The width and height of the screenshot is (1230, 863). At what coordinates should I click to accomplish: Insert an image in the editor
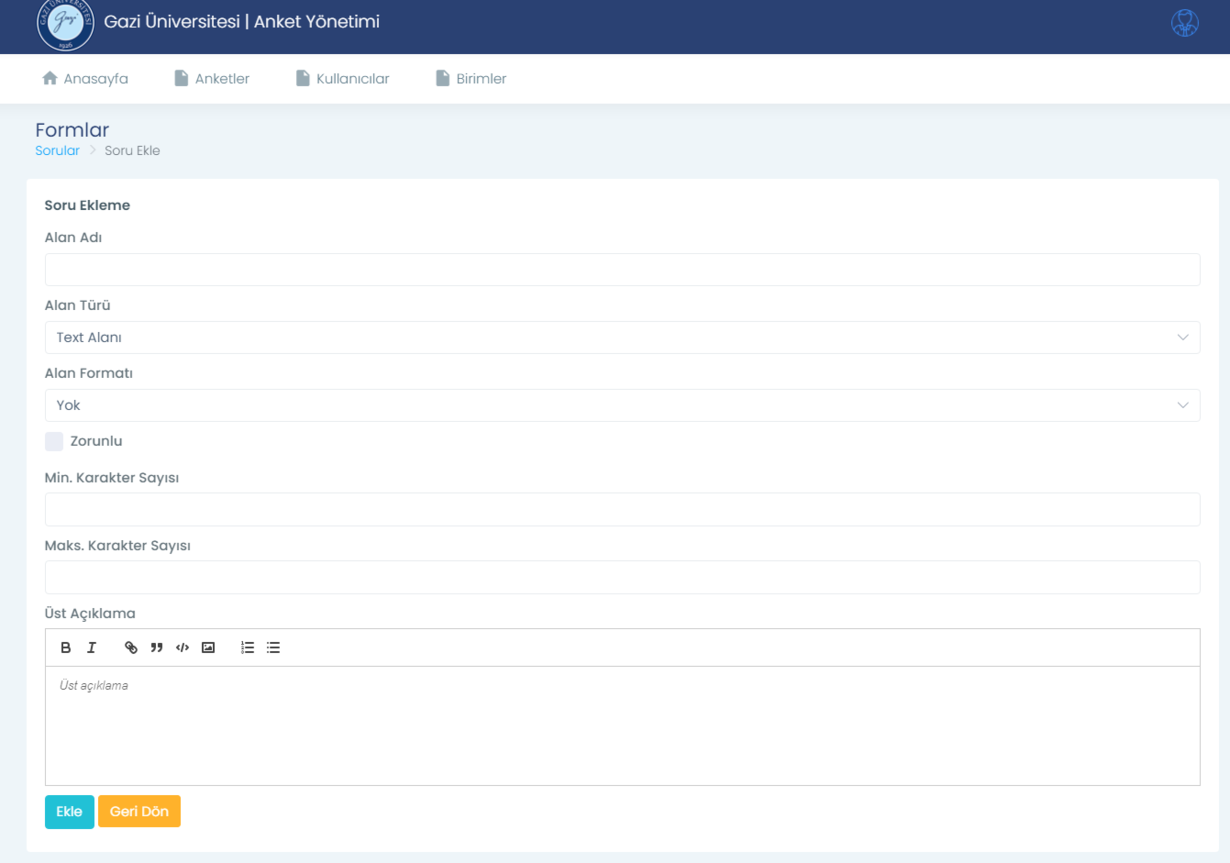208,648
